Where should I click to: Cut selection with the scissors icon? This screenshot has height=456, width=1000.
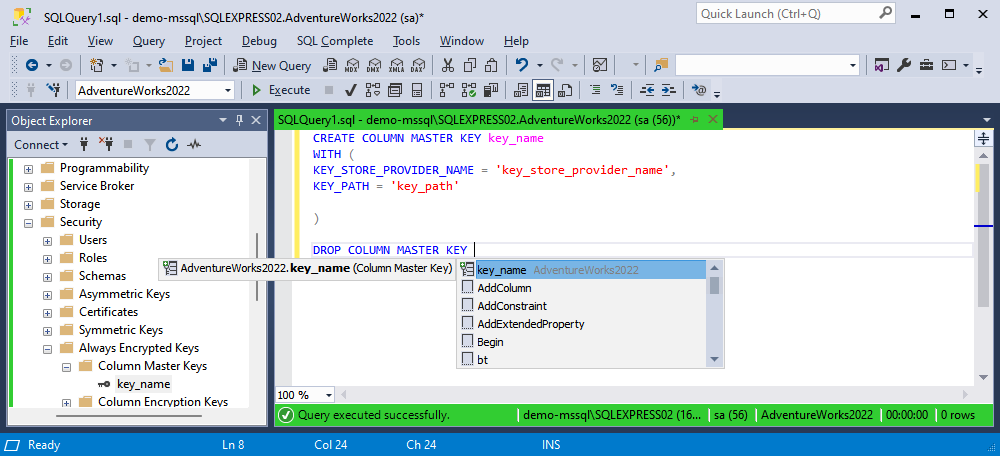point(448,65)
